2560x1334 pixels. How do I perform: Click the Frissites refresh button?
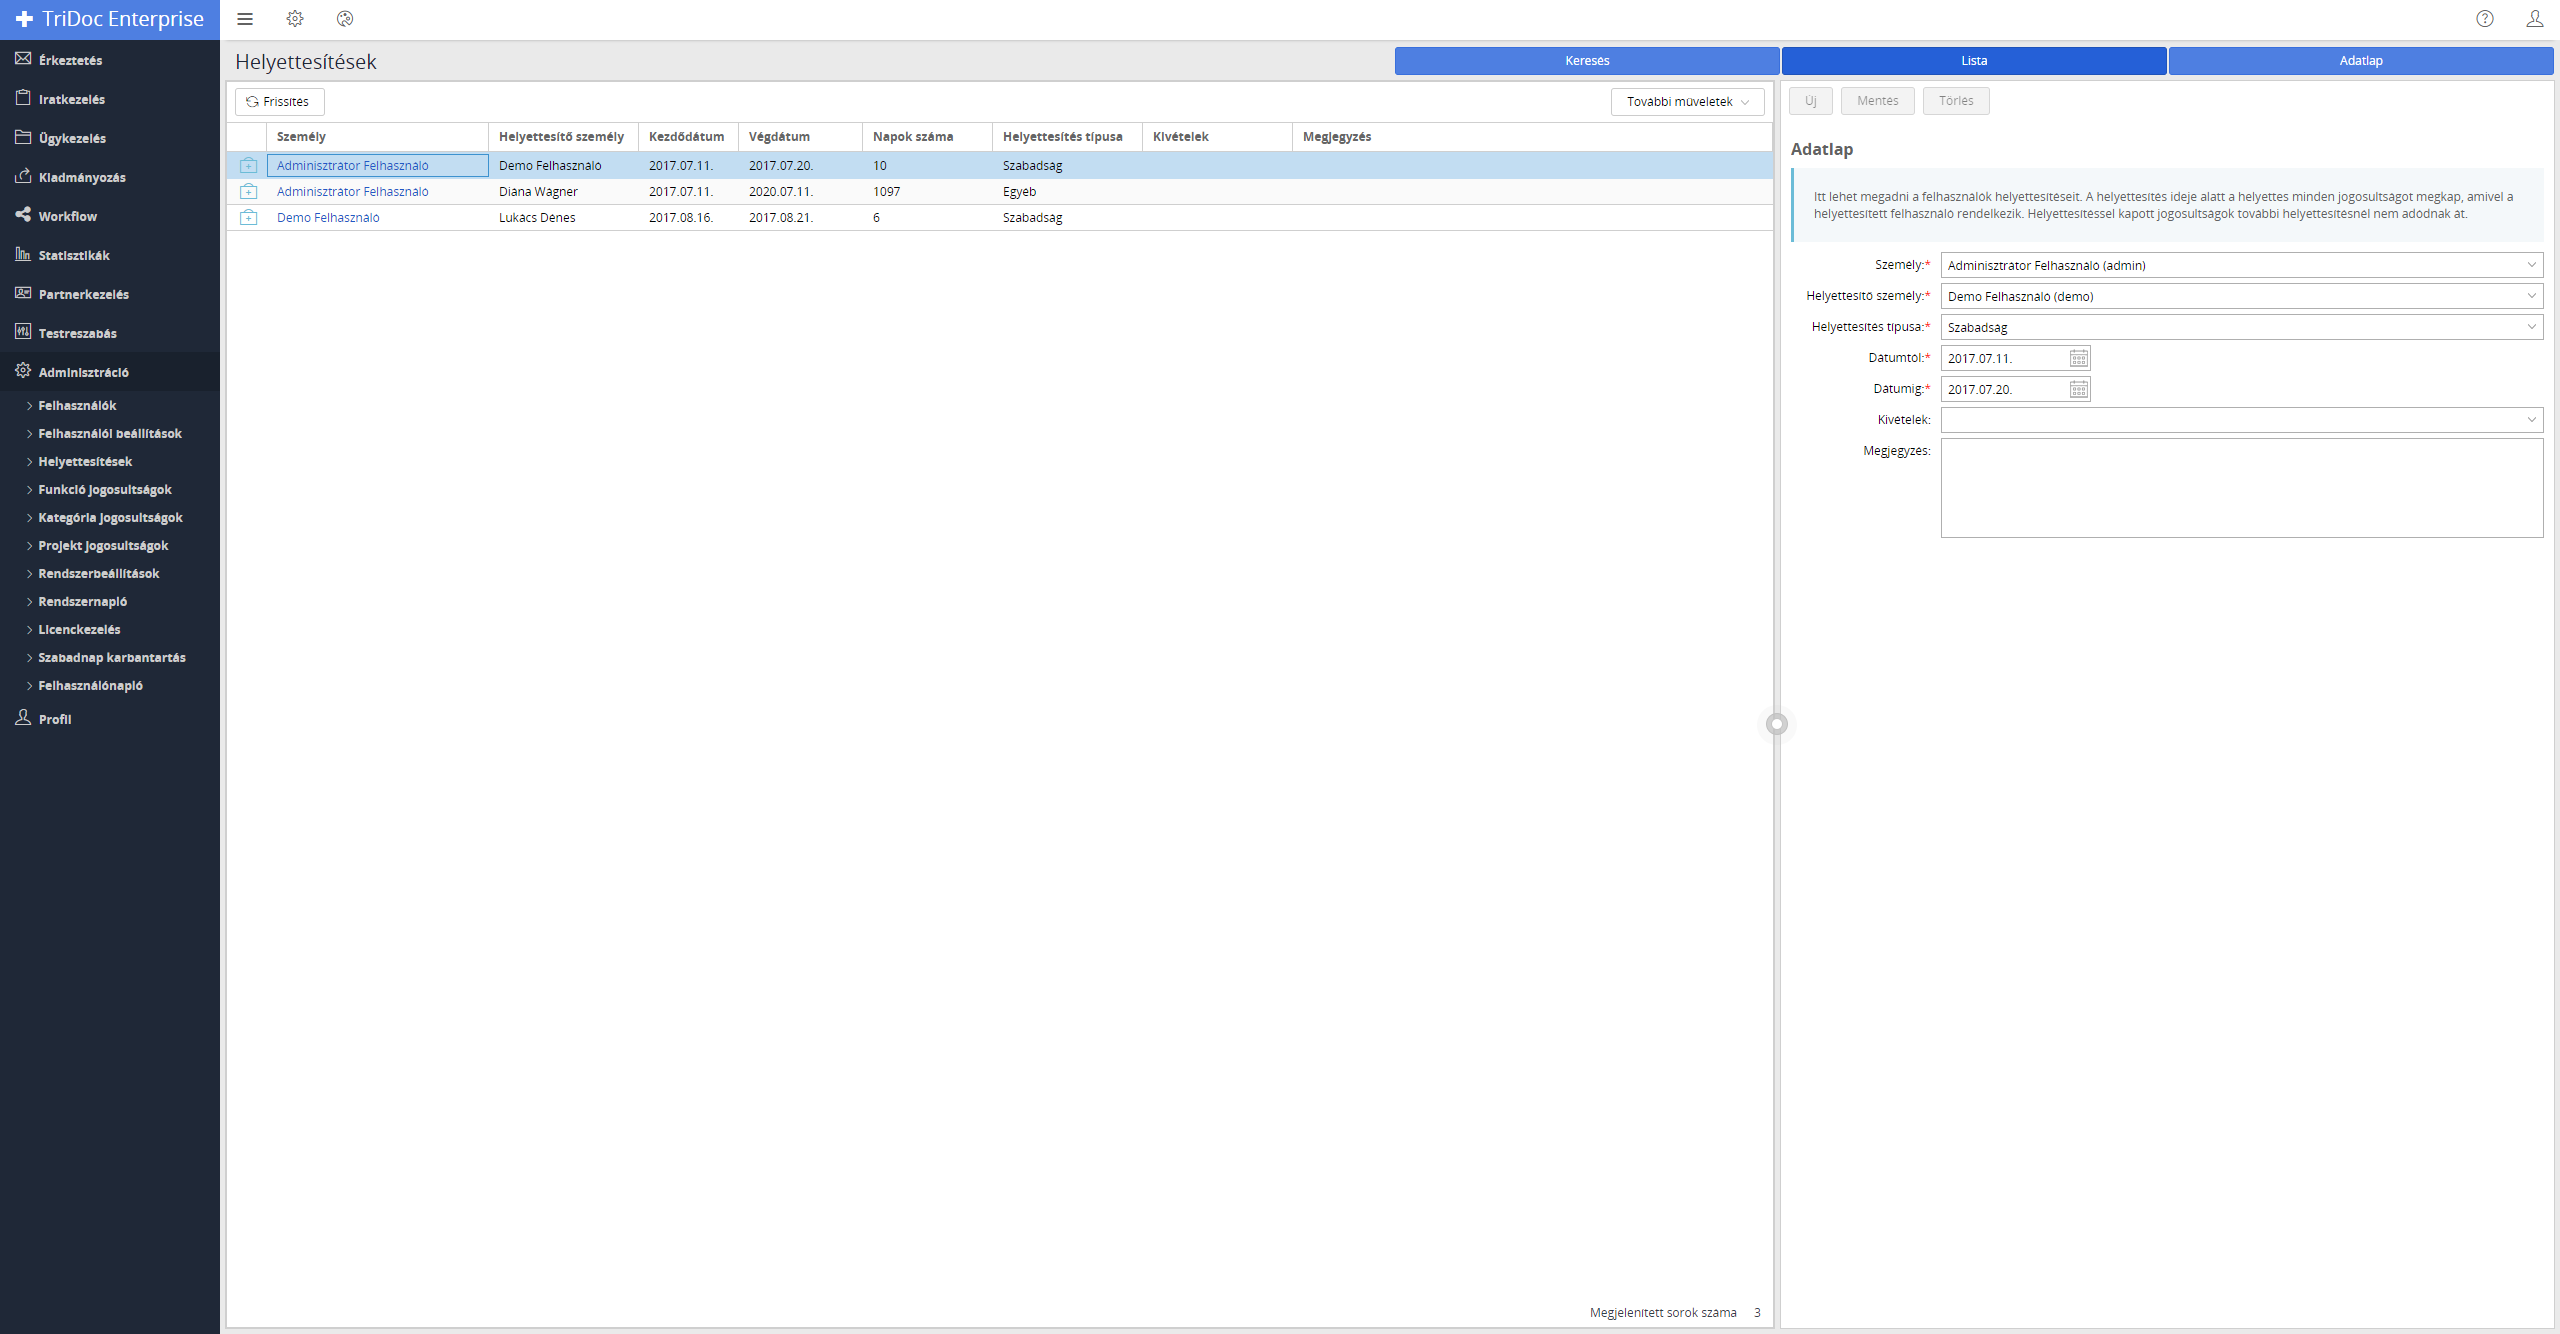(x=279, y=102)
